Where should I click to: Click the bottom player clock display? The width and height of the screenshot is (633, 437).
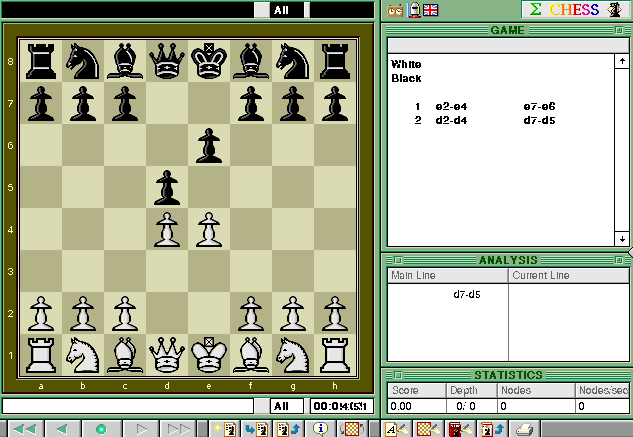(342, 406)
